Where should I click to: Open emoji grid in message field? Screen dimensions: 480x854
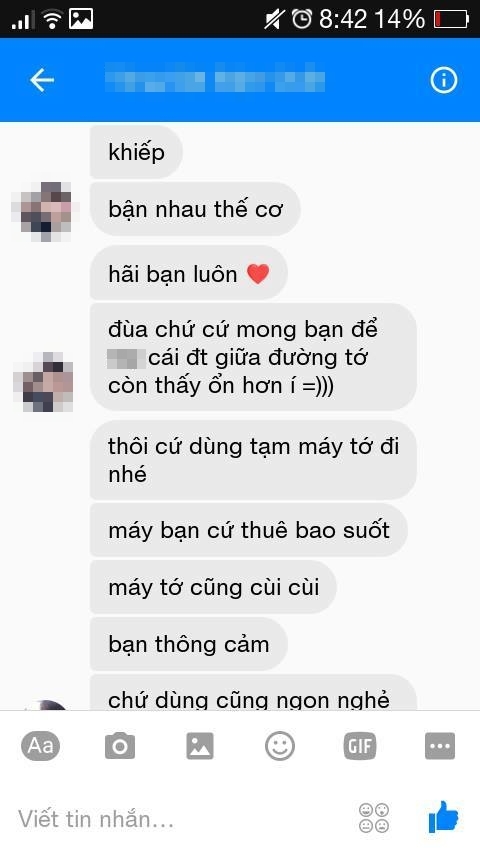374,818
